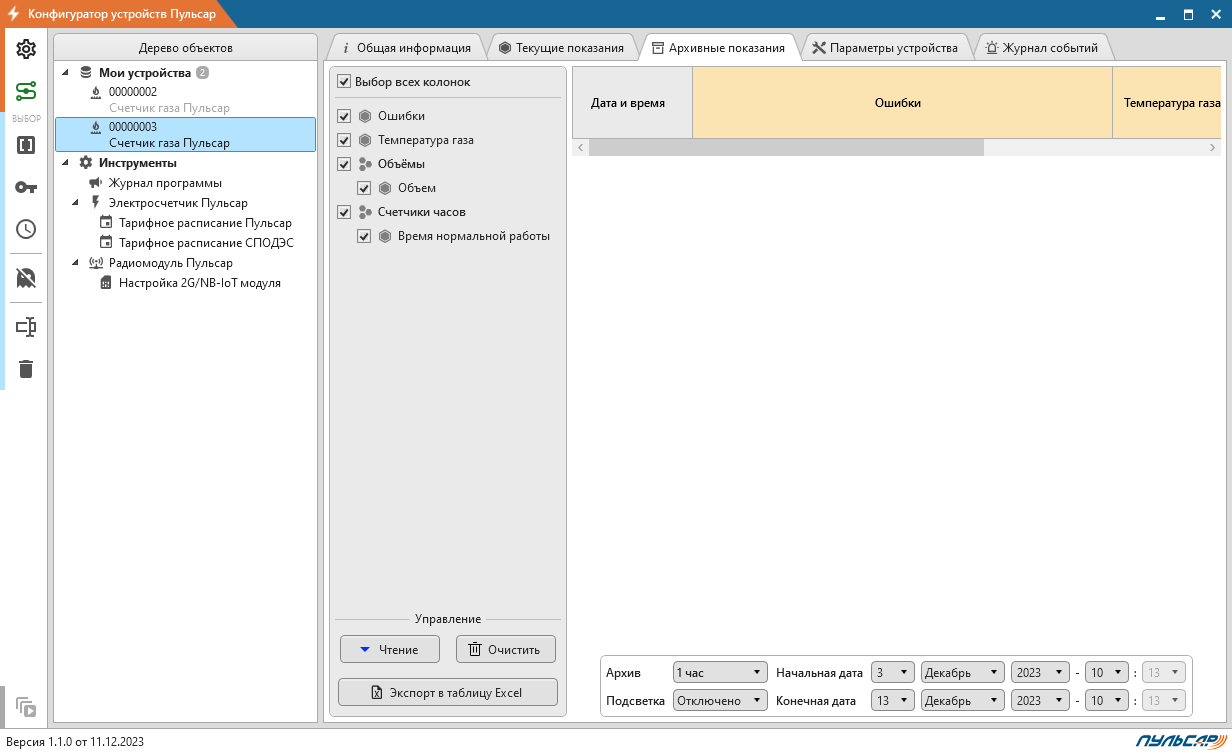Open Журнал программы tree item
Viewport: 1232px width, 754px height.
click(165, 183)
